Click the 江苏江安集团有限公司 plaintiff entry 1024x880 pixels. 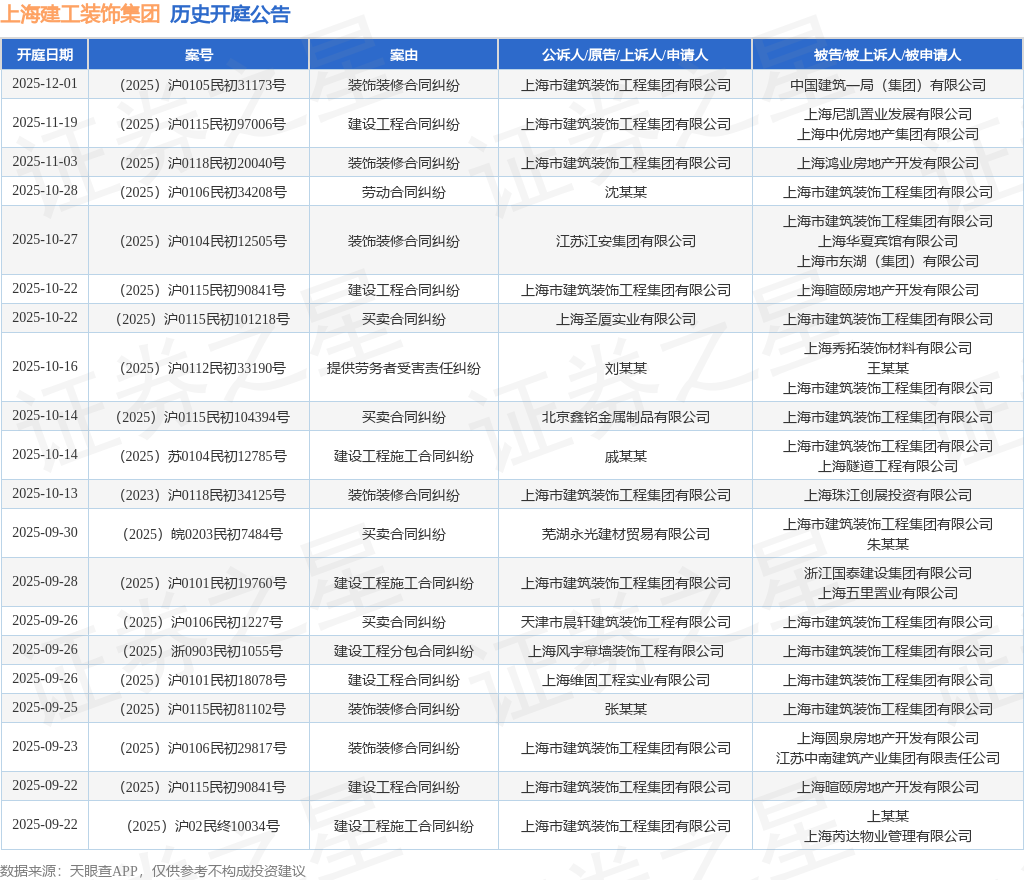point(626,239)
